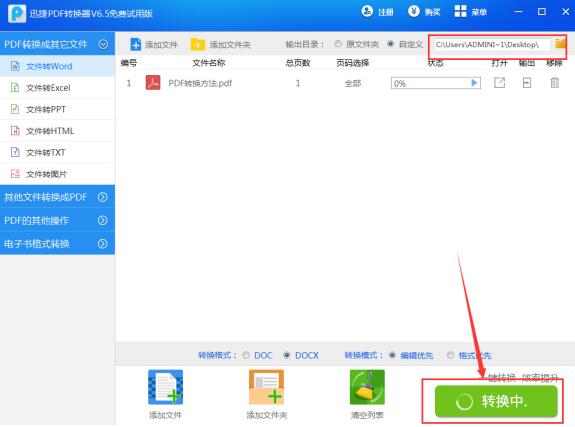Expand the 电子书格式转换 section
575x427 pixels.
103,244
